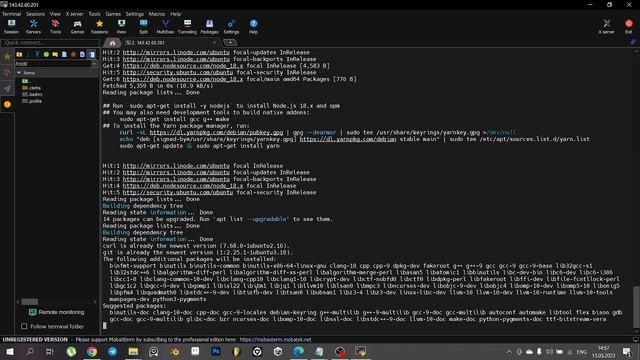The image size is (640, 360).
Task: Open Chrome from the taskbar
Action: coord(92,351)
